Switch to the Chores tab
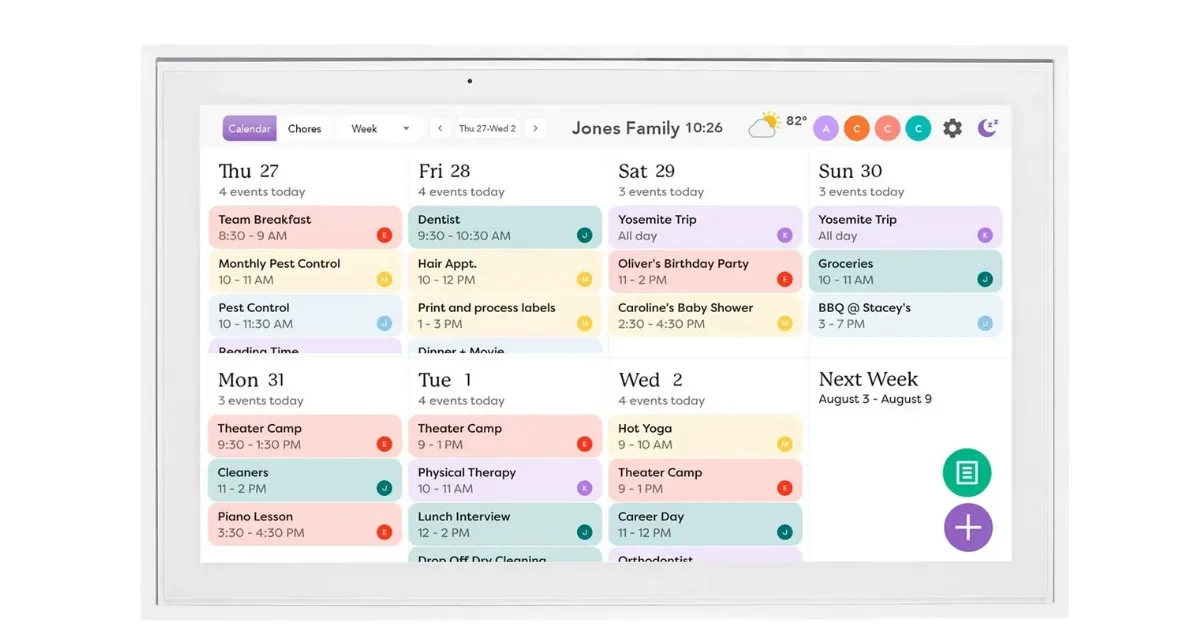 coord(304,128)
